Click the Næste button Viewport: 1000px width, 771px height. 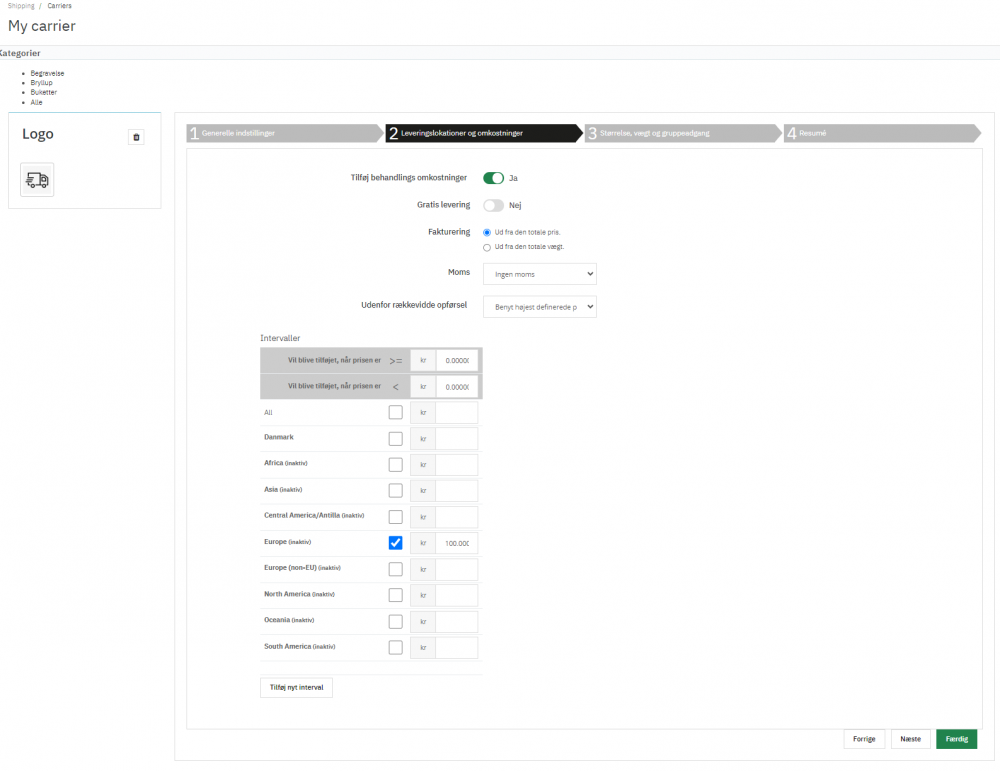(911, 739)
